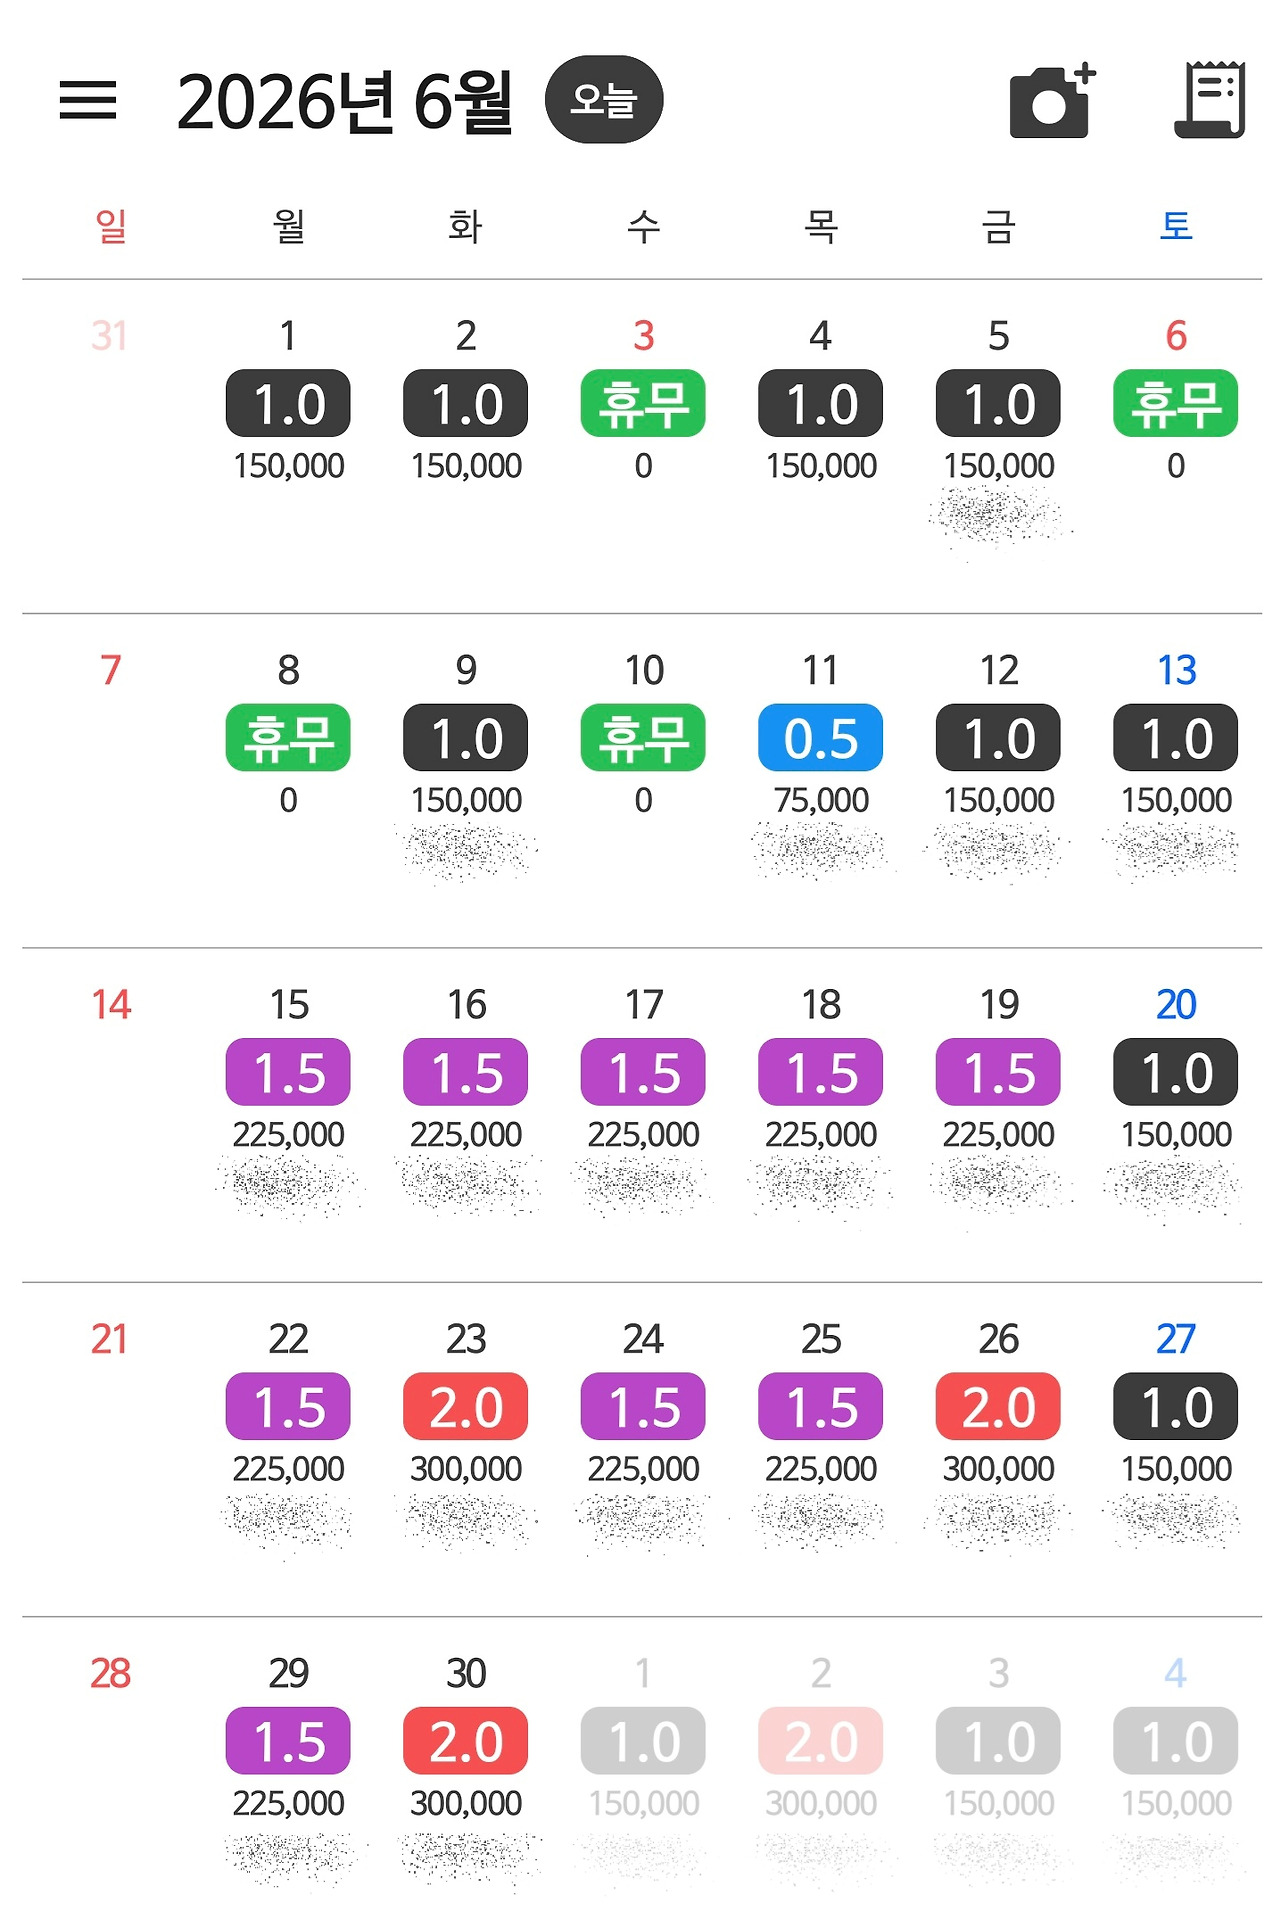Tap the 토 Saturday column header
1280x1919 pixels.
tap(1176, 226)
